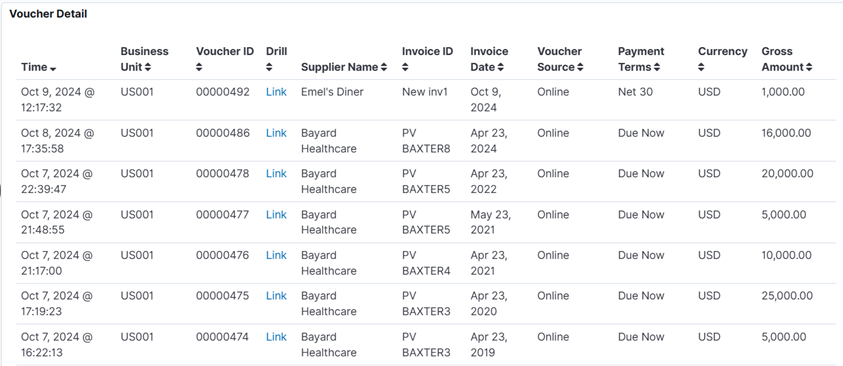The width and height of the screenshot is (843, 366).
Task: Open drill Link for voucher 00000486
Action: [x=276, y=133]
